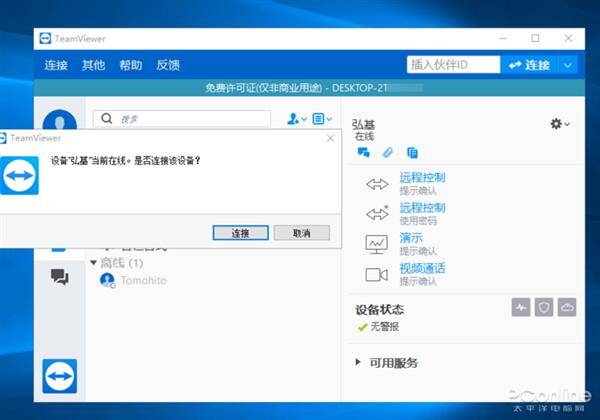Click the license banner text DESKTOP-21

tap(360, 88)
